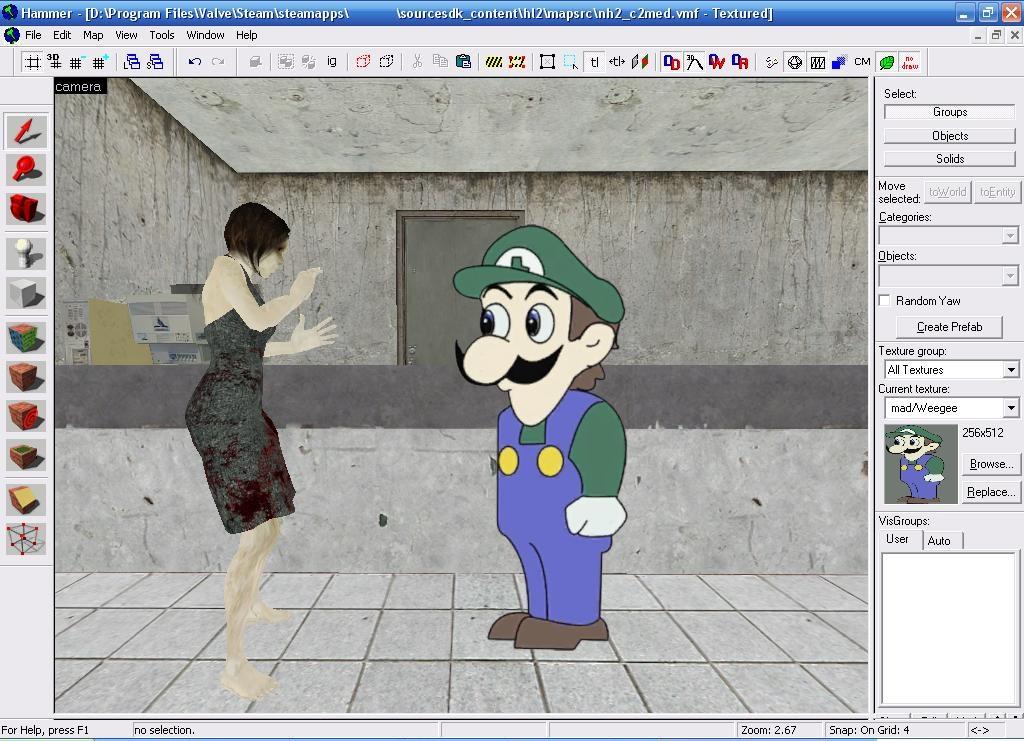The image size is (1024, 741).
Task: Browse for a texture
Action: click(991, 464)
